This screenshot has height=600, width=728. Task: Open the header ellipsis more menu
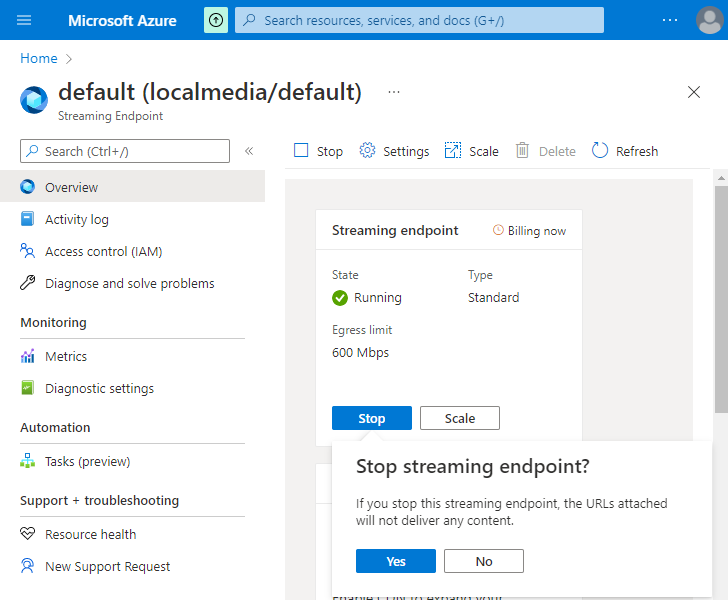coord(670,20)
